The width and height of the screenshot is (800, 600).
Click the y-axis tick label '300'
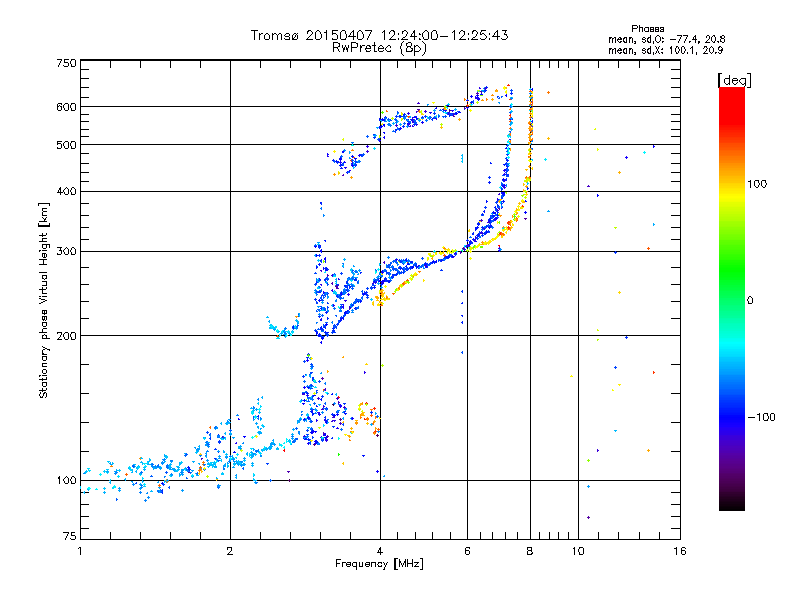(66, 252)
